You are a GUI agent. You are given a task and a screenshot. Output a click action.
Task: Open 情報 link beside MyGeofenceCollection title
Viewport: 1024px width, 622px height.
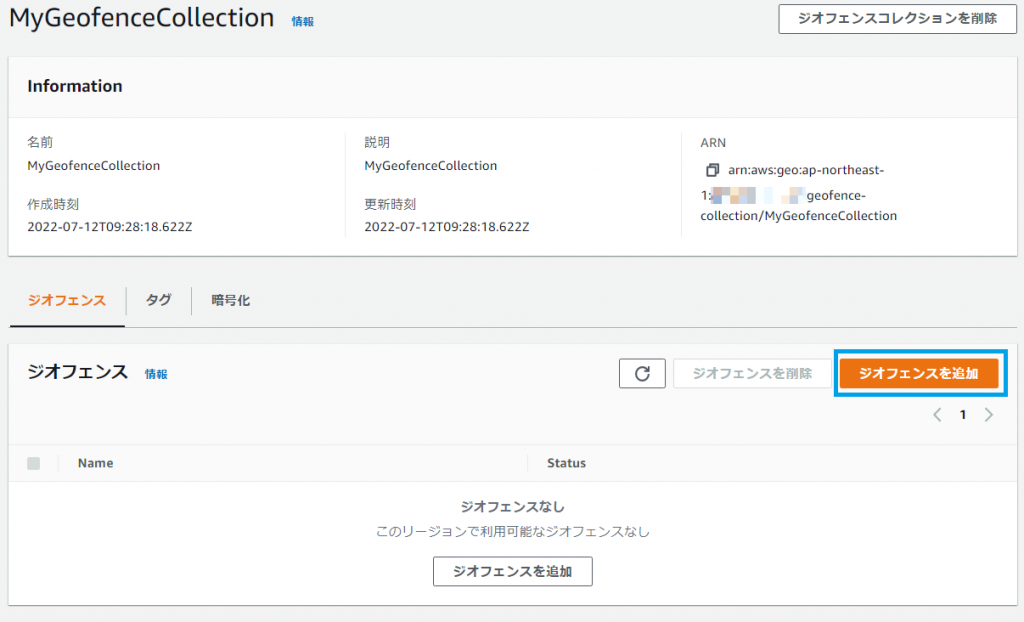point(302,20)
